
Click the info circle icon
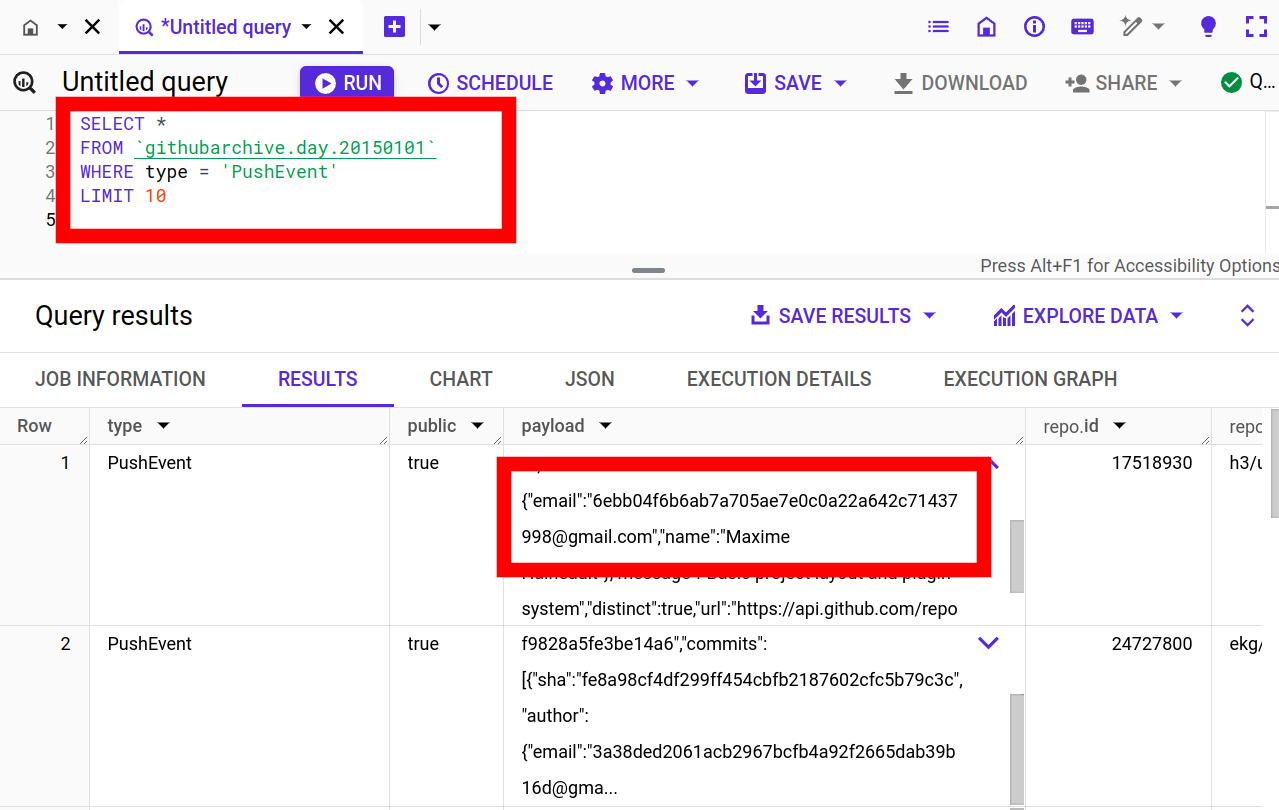[x=1034, y=27]
